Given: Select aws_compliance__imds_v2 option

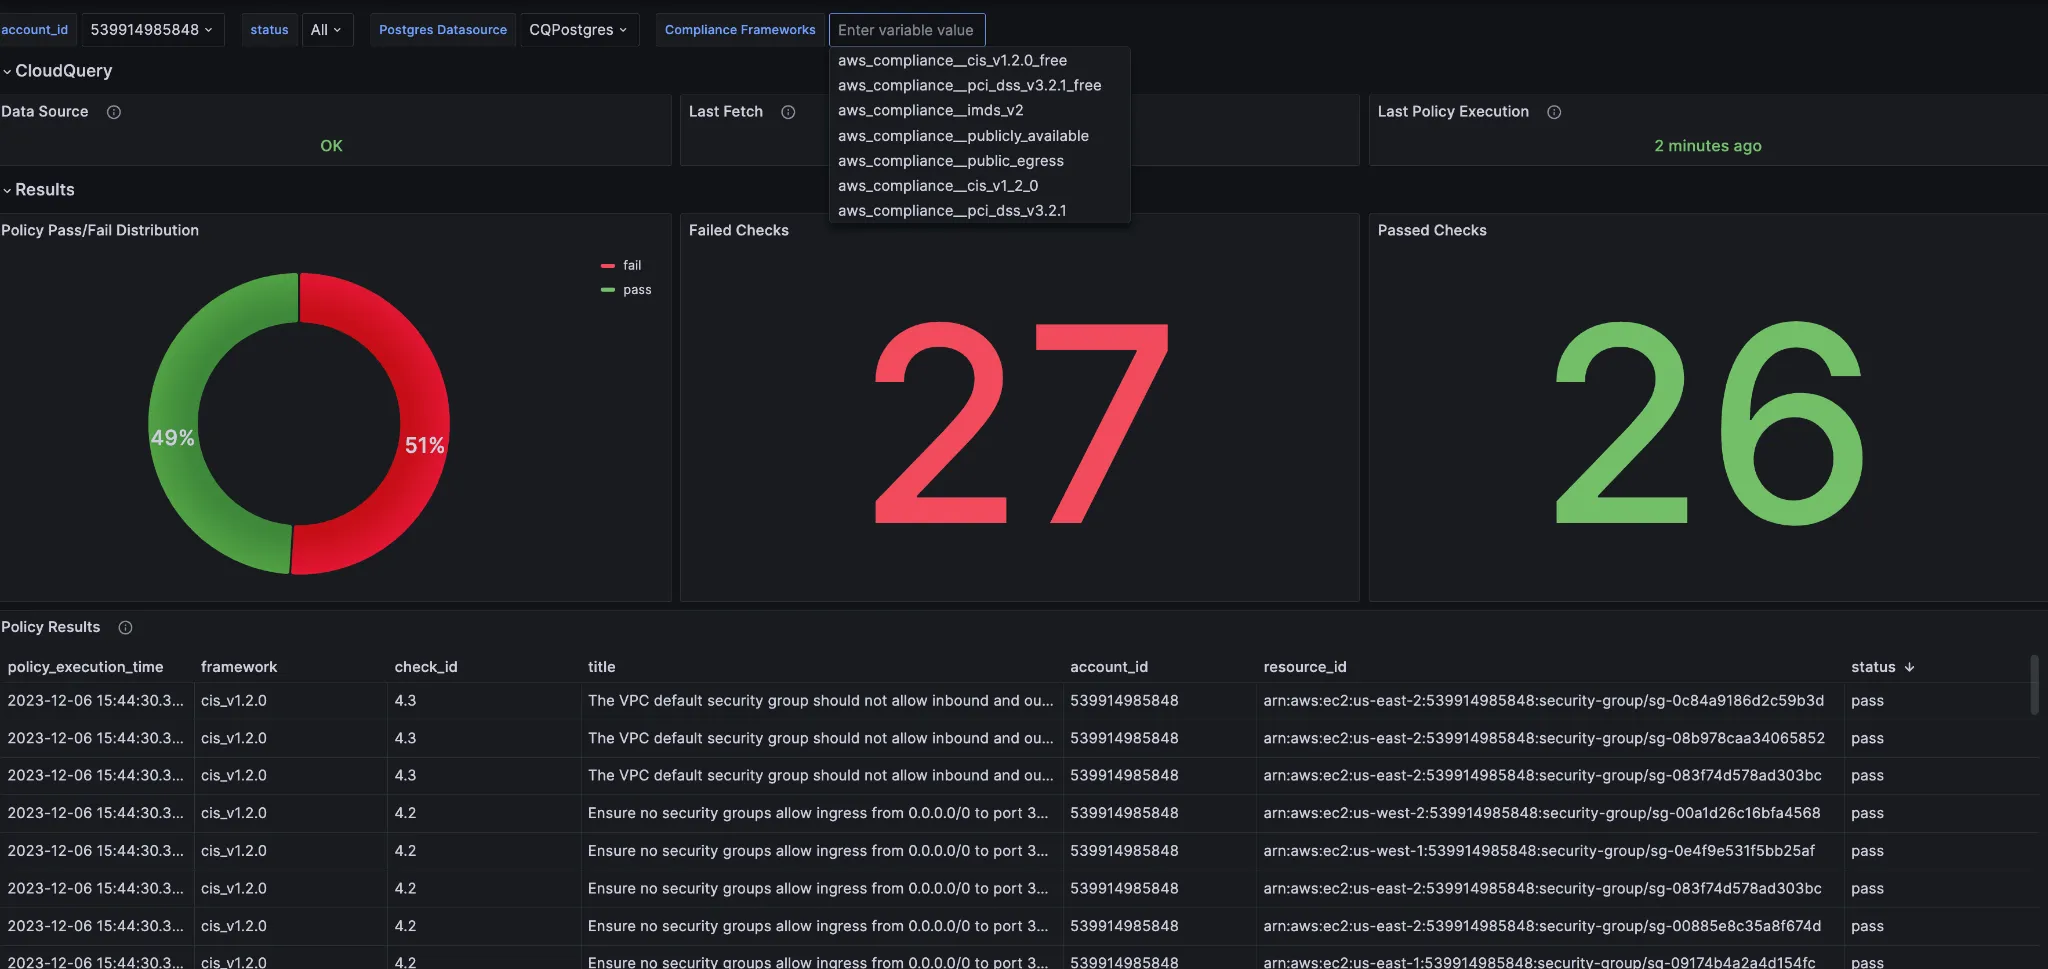Looking at the screenshot, I should (x=930, y=110).
